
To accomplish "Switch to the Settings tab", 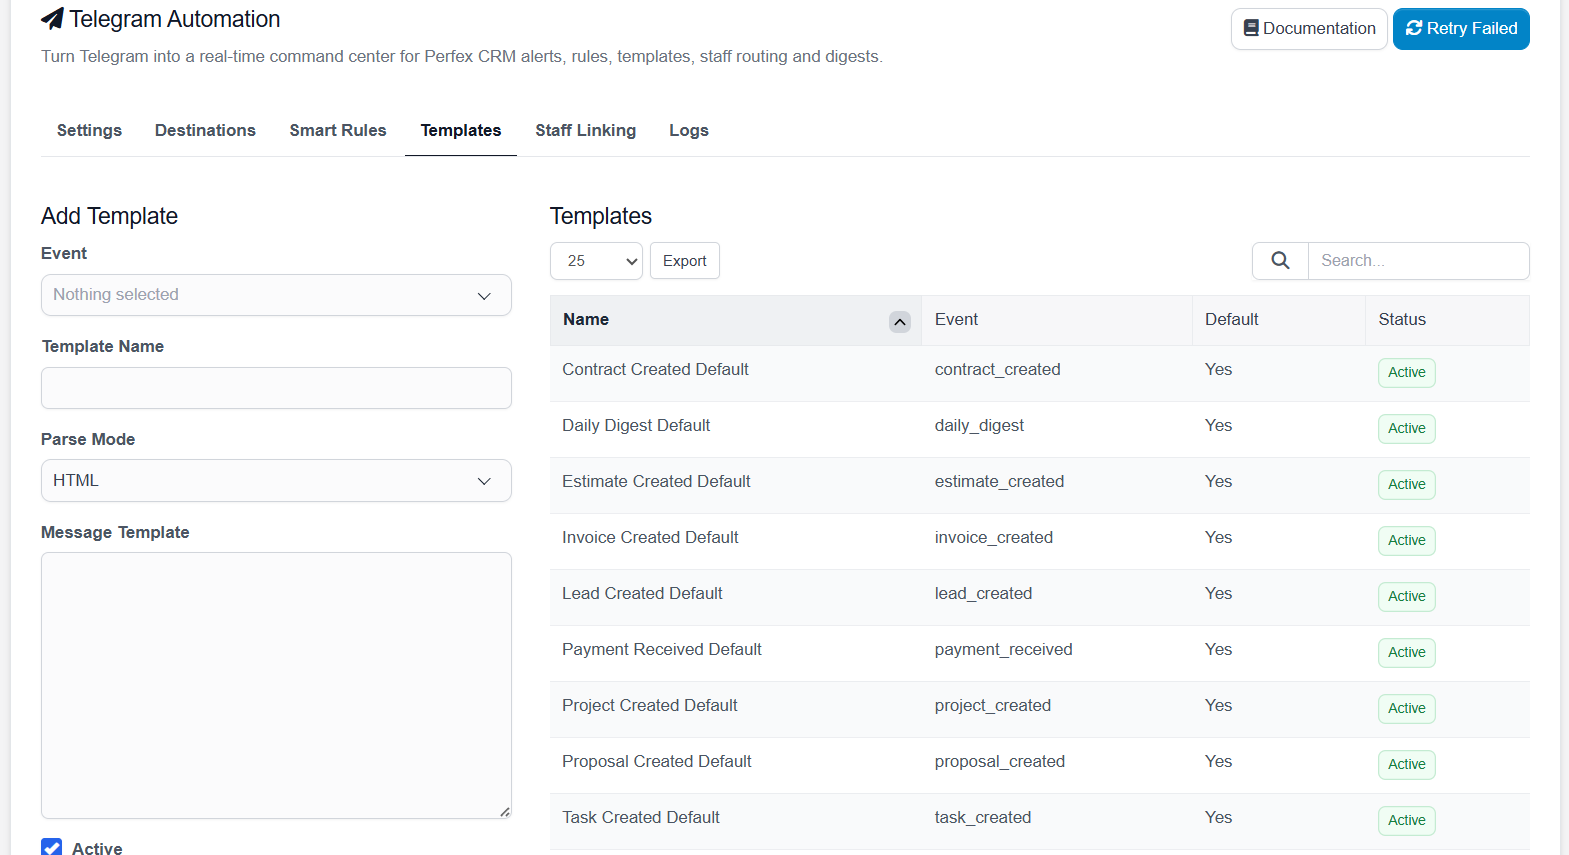I will point(89,130).
